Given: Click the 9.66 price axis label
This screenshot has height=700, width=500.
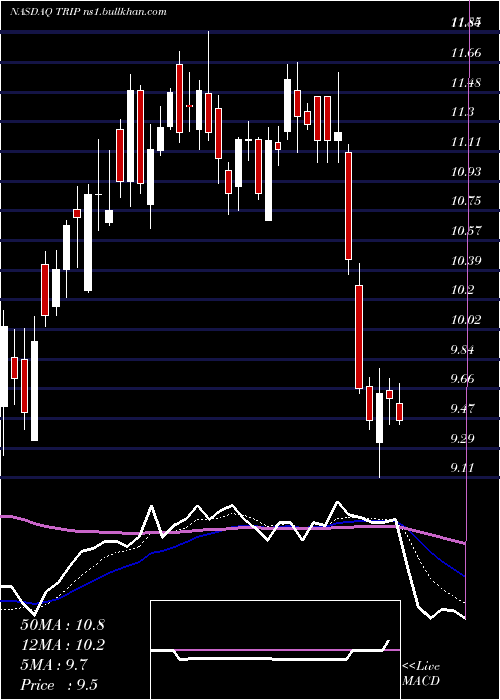Looking at the screenshot, I should [462, 379].
